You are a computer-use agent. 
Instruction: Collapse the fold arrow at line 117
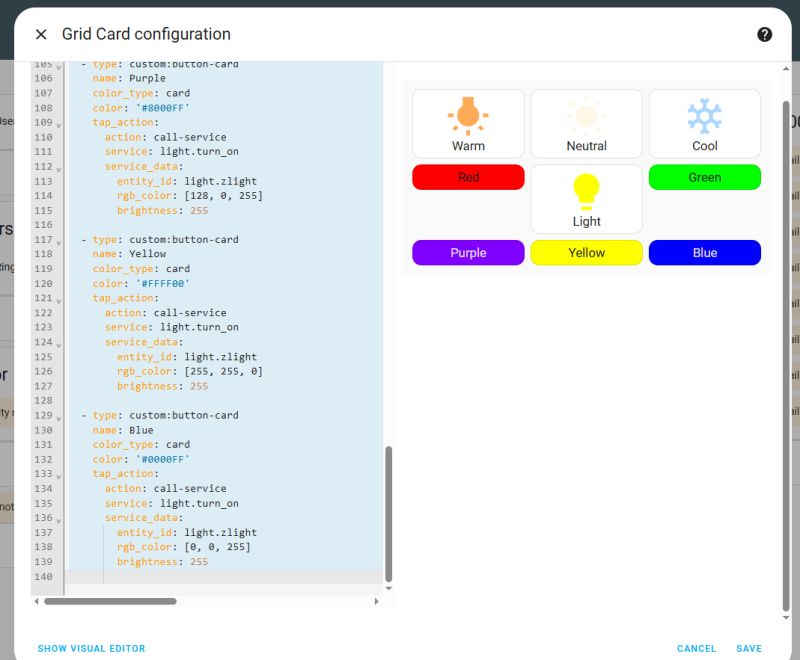point(59,242)
